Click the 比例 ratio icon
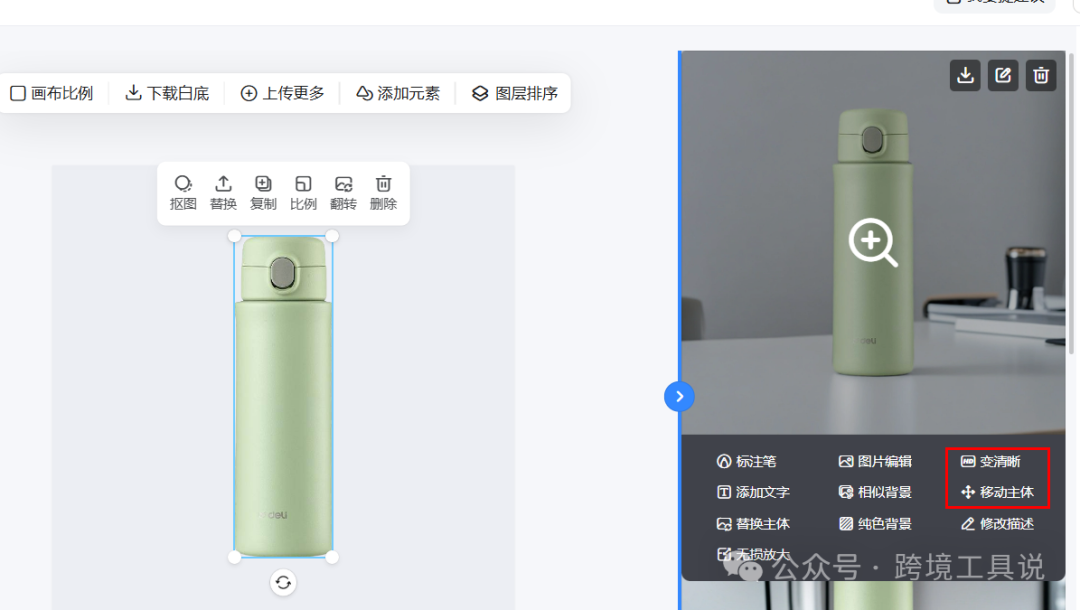Viewport: 1080px width, 610px height. pos(303,192)
